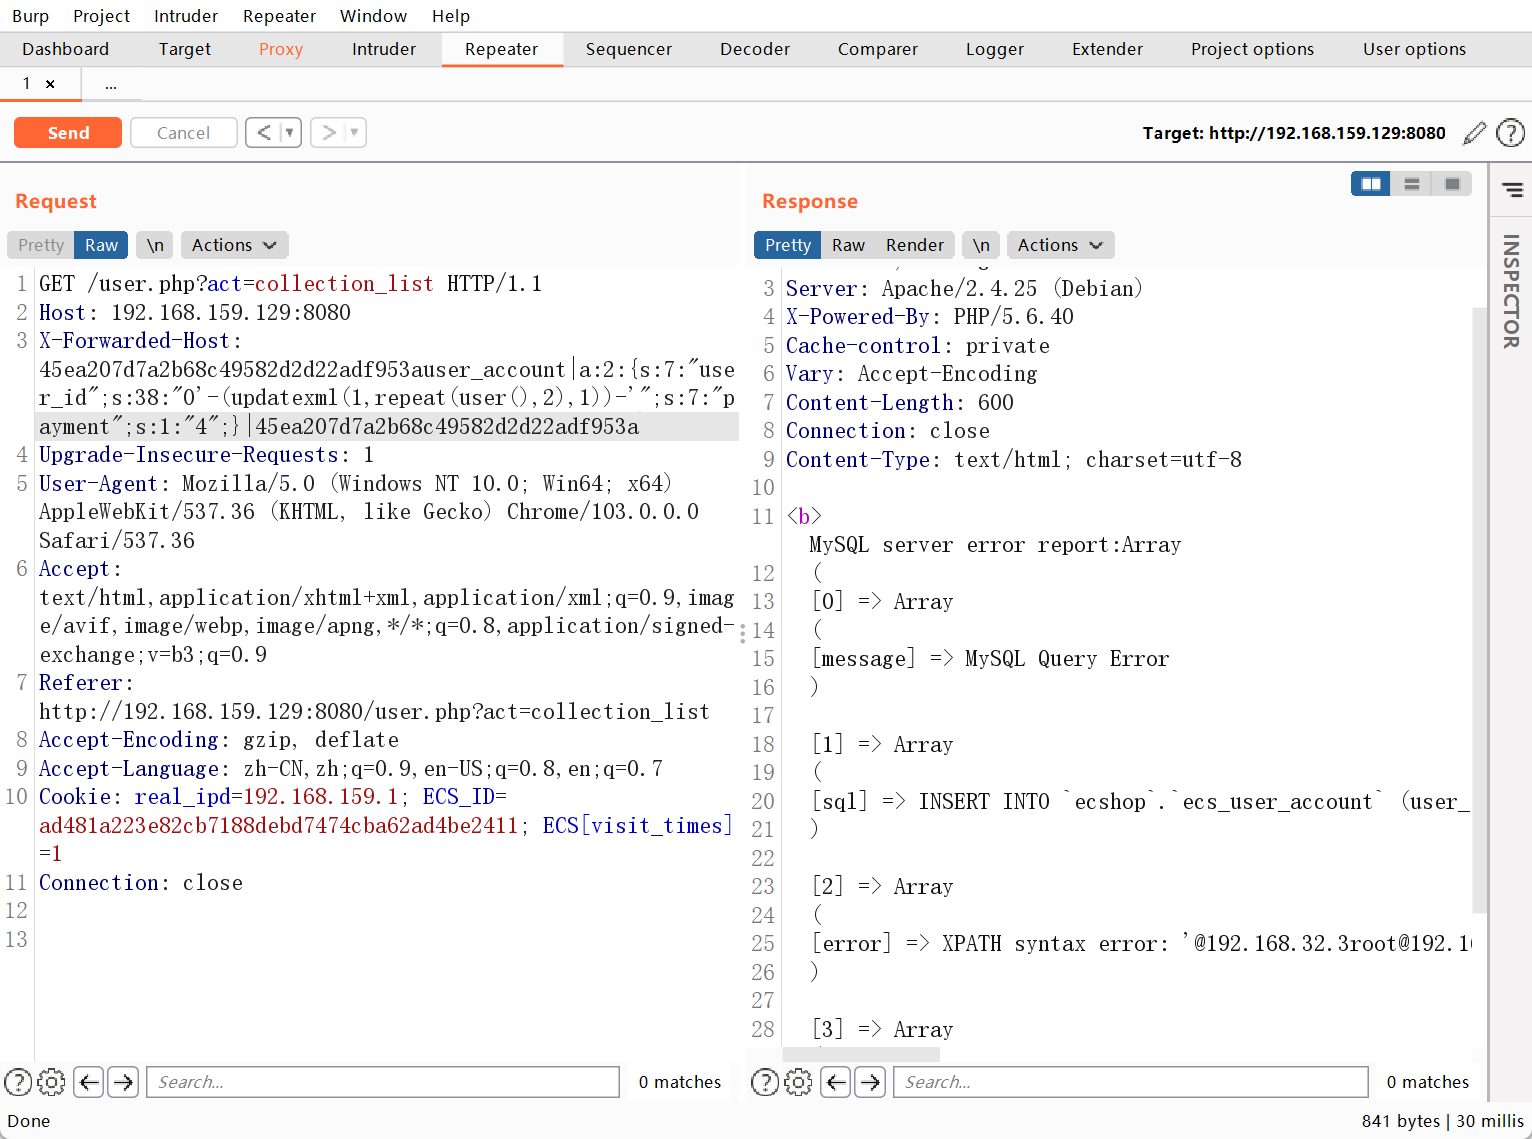Open history dropdown beside forward arrow
This screenshot has height=1139, width=1532.
[x=355, y=132]
